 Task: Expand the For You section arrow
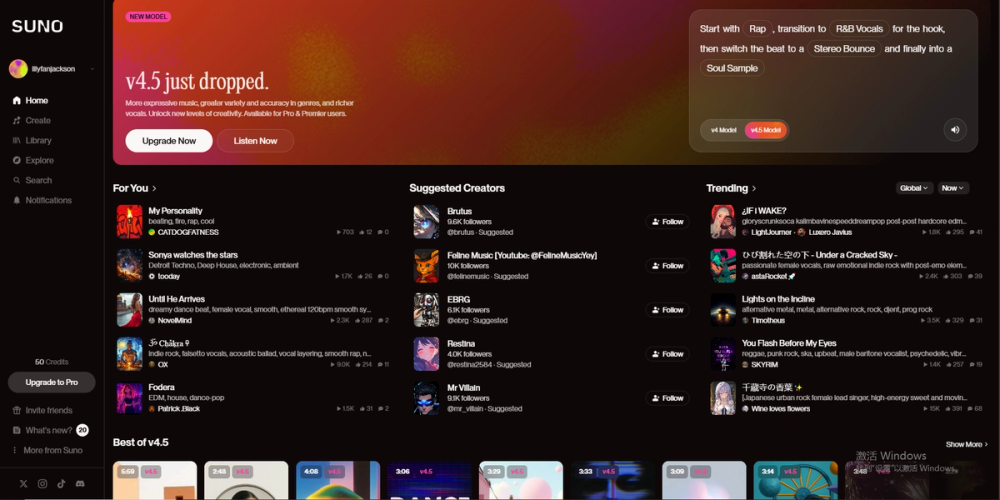pyautogui.click(x=154, y=188)
